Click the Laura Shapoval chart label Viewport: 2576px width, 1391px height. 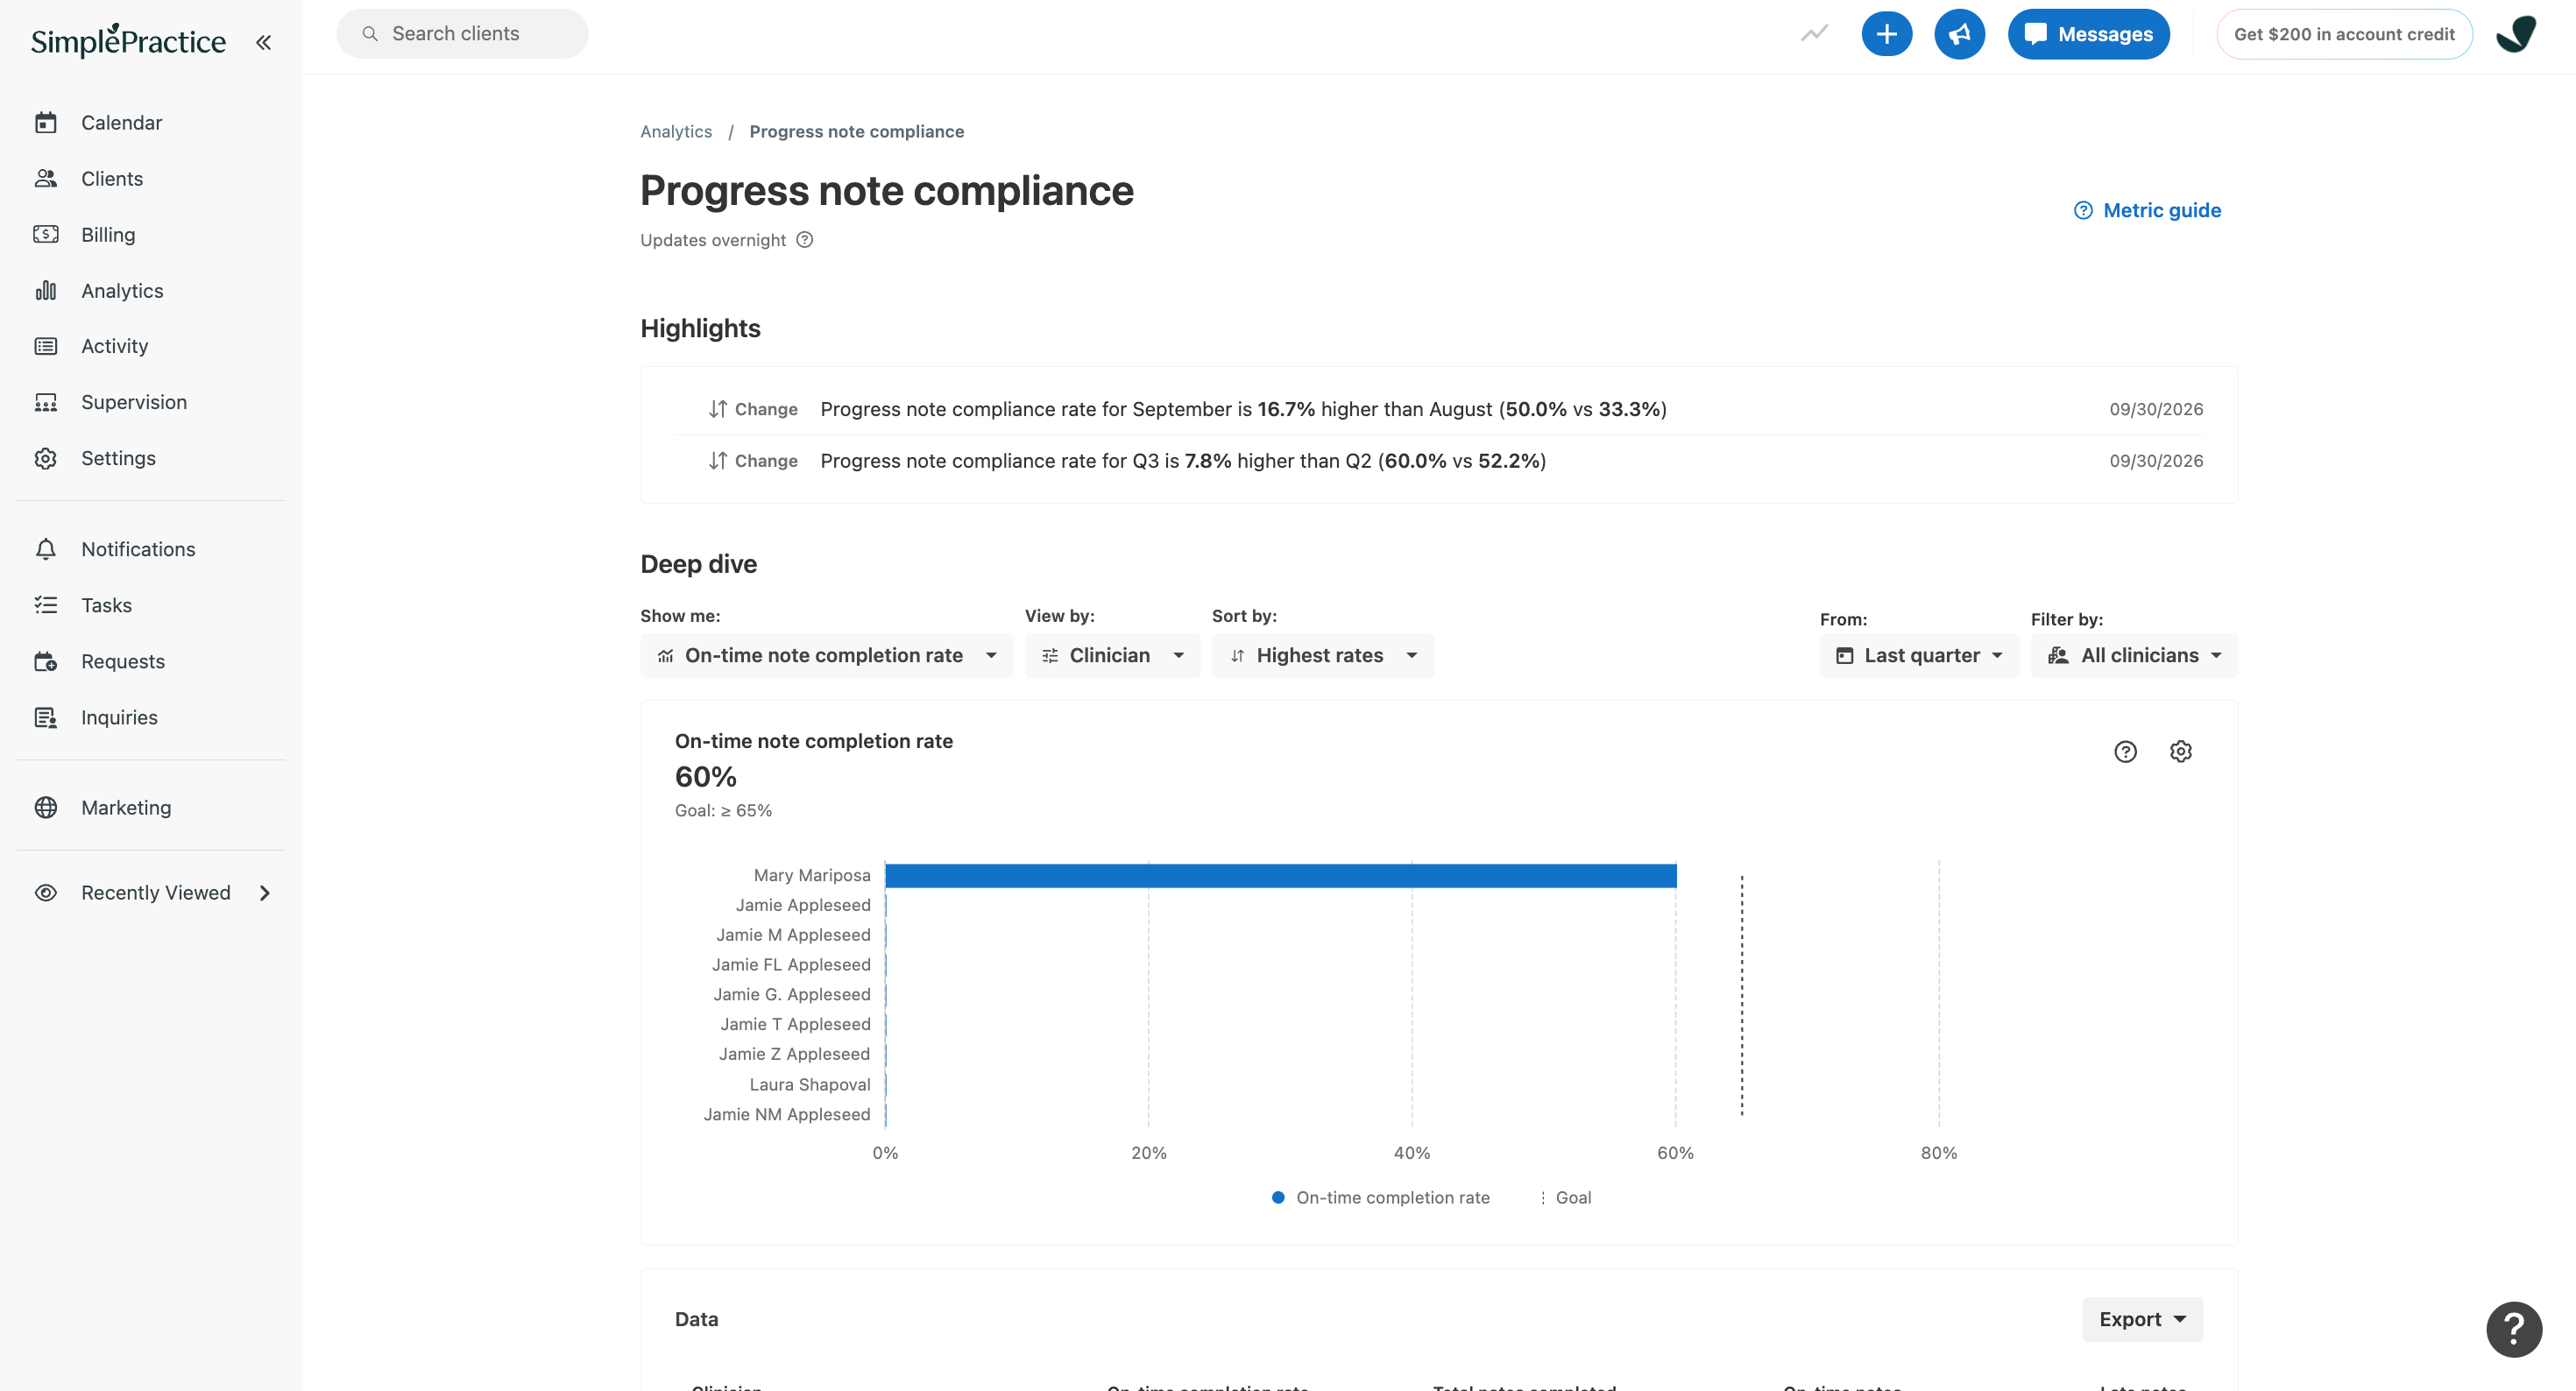pos(810,1085)
